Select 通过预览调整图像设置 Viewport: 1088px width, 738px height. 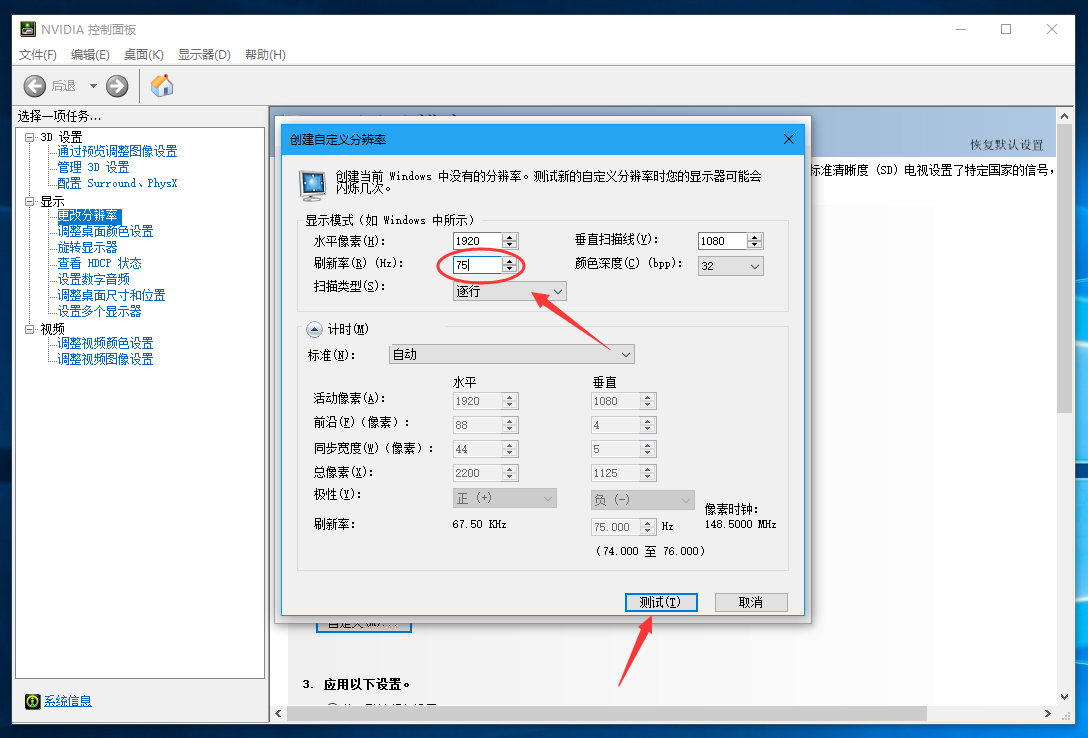click(x=117, y=151)
